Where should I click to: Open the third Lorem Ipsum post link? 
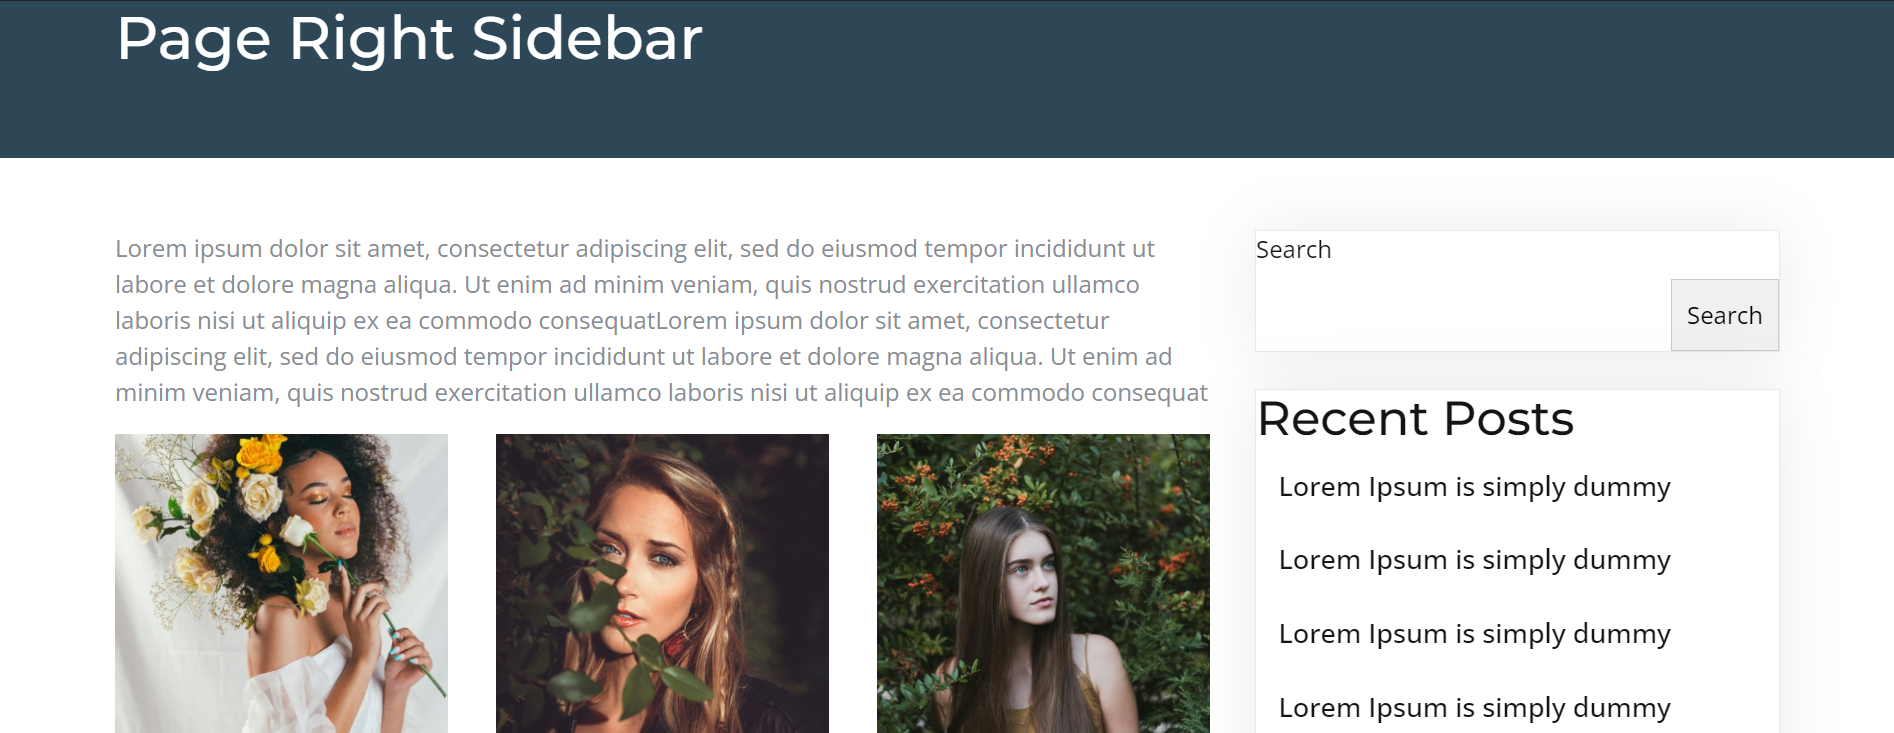click(x=1474, y=634)
